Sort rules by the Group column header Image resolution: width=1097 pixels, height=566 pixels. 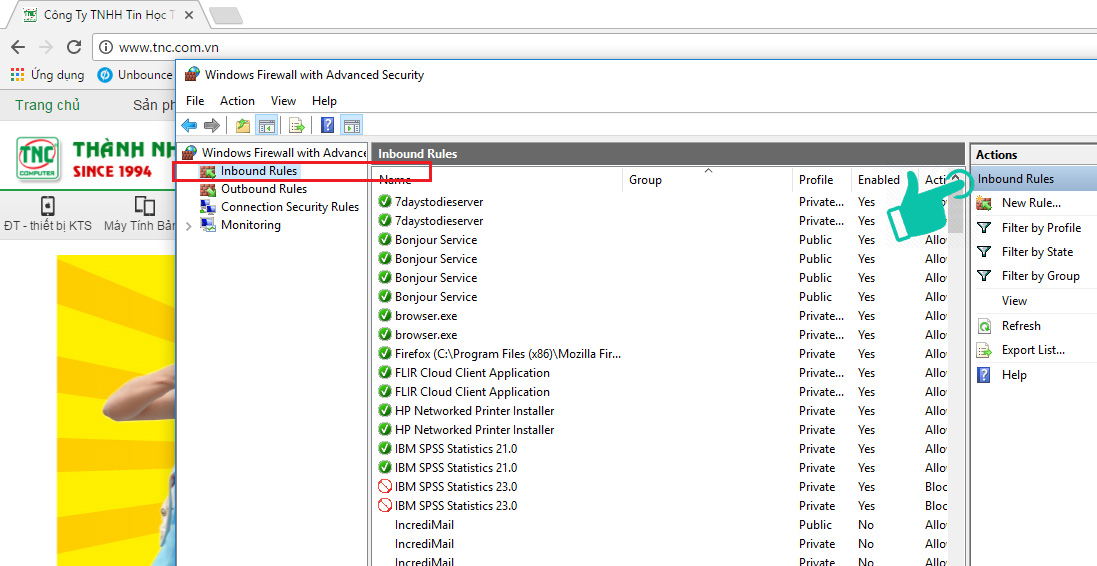707,180
